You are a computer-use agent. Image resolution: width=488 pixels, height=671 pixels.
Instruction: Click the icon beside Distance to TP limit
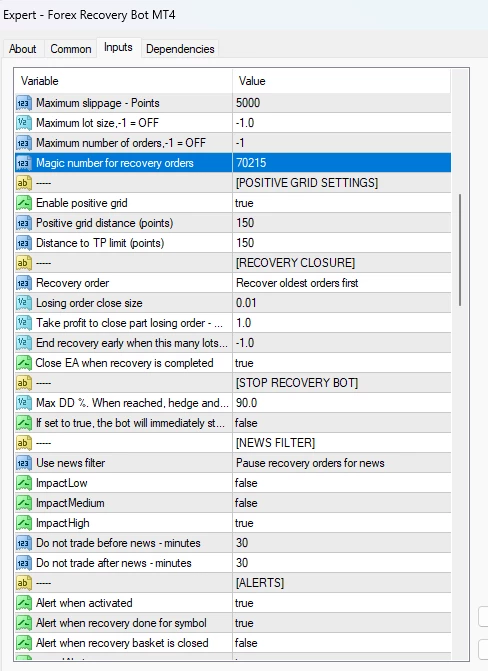(24, 243)
